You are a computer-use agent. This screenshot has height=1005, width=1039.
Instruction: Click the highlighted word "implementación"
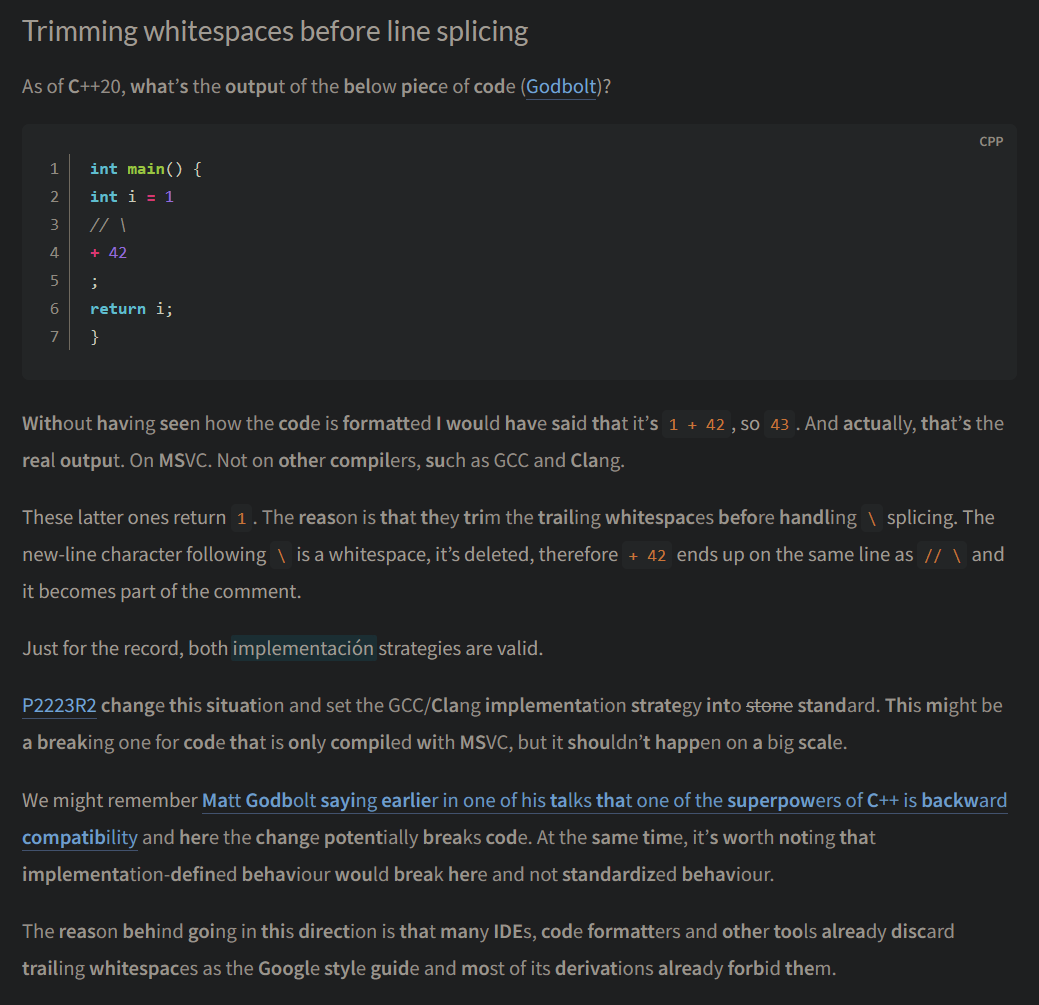tap(303, 648)
